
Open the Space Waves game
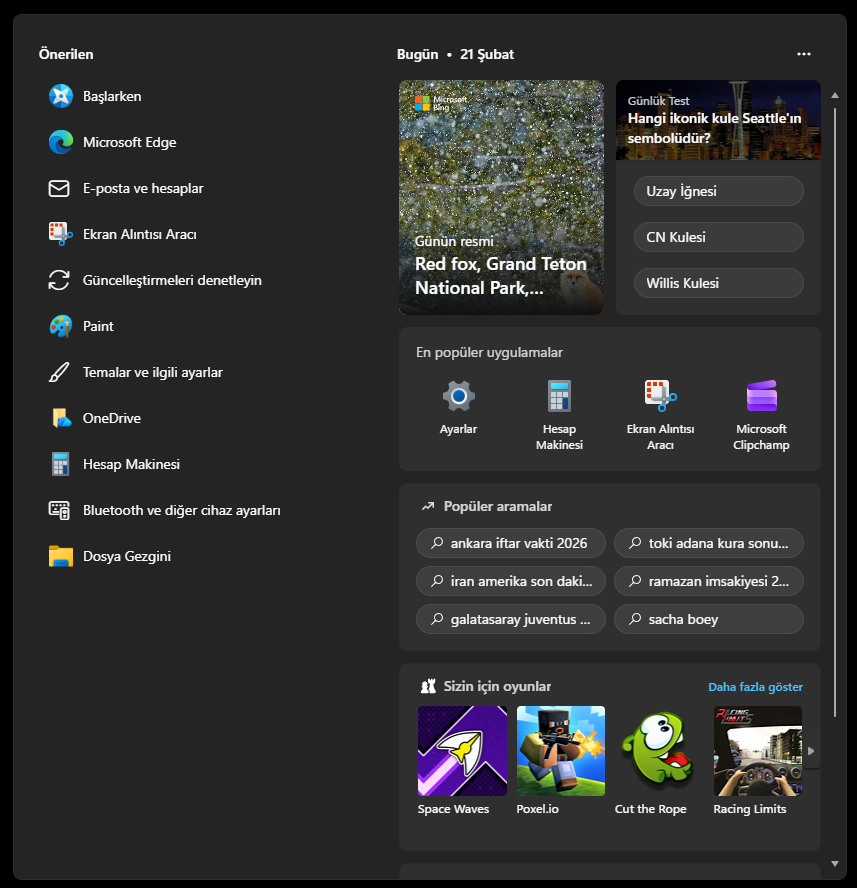tap(462, 761)
